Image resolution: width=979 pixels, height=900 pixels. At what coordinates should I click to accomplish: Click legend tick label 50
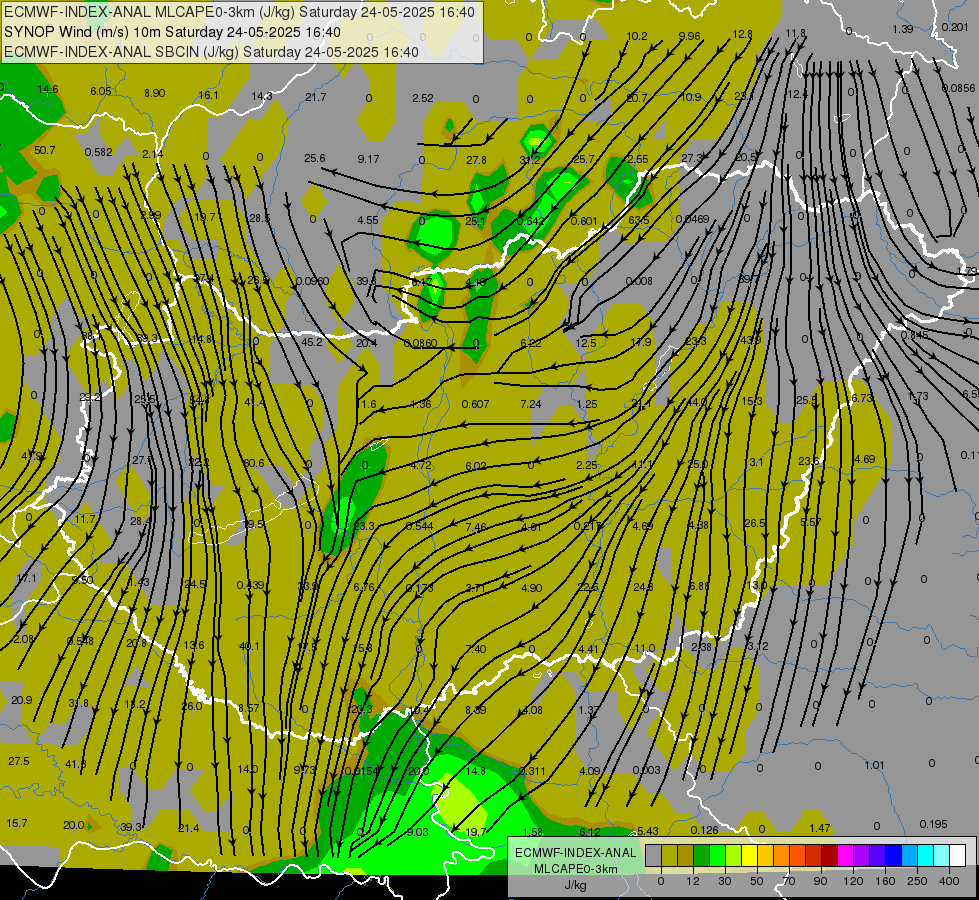pos(756,881)
